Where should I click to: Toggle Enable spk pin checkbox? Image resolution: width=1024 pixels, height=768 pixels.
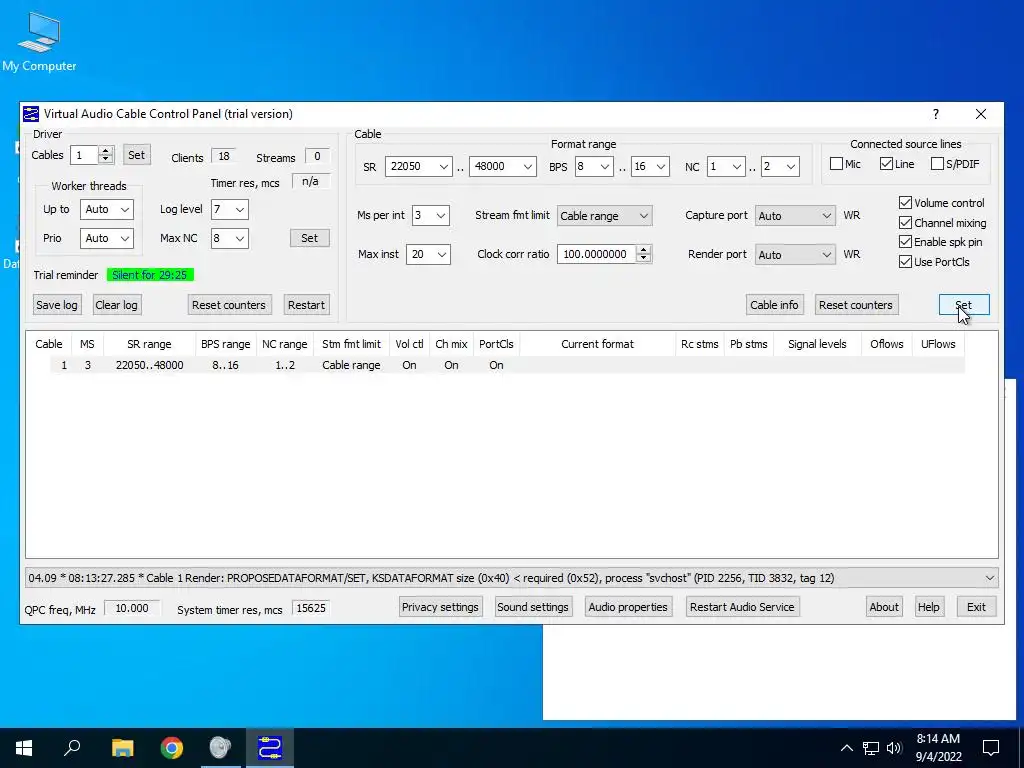[905, 242]
